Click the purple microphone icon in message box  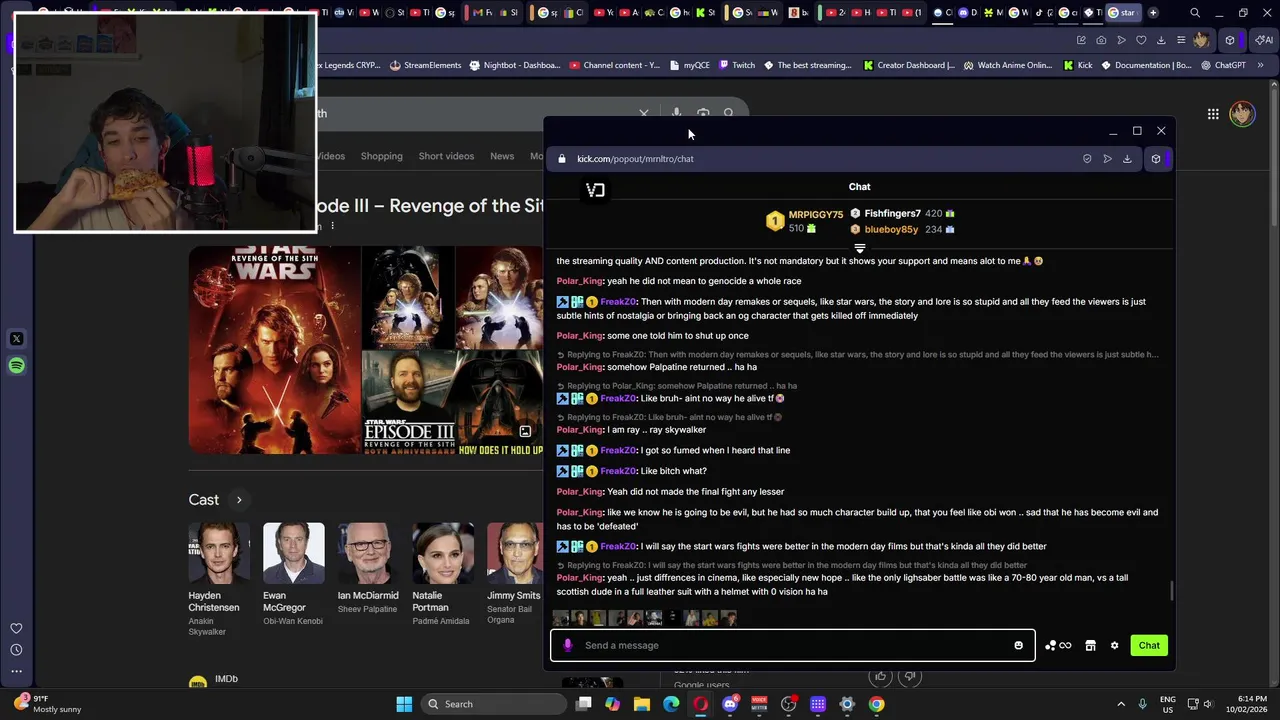pyautogui.click(x=568, y=645)
